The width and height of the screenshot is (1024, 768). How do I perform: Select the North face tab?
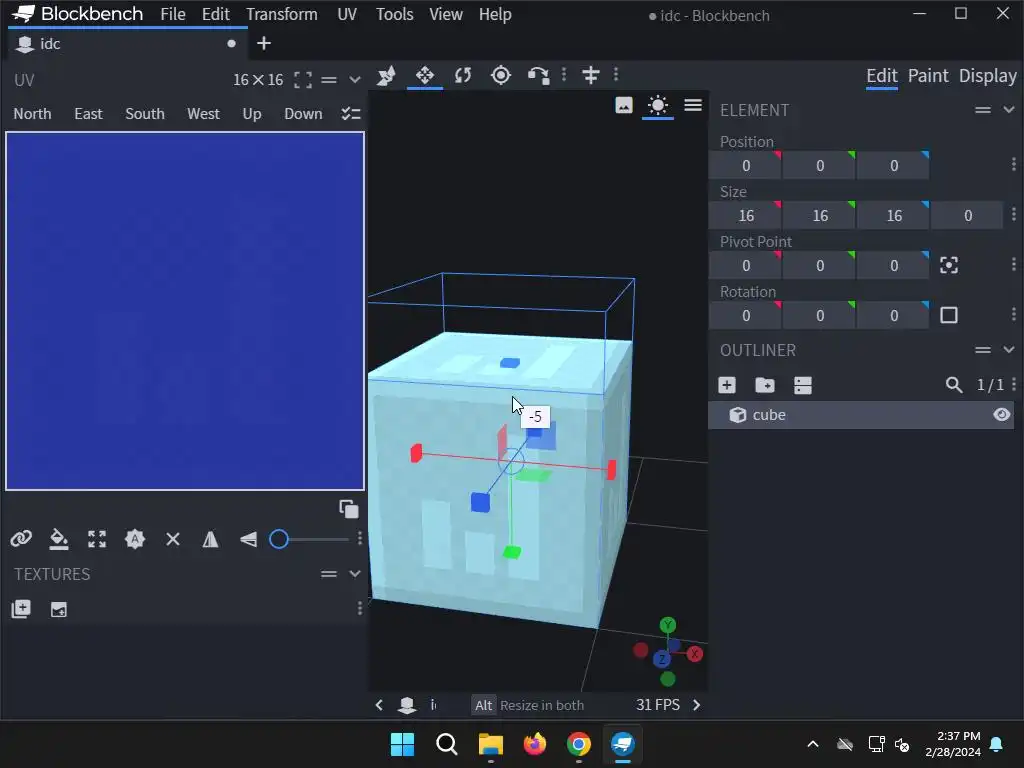tap(32, 114)
